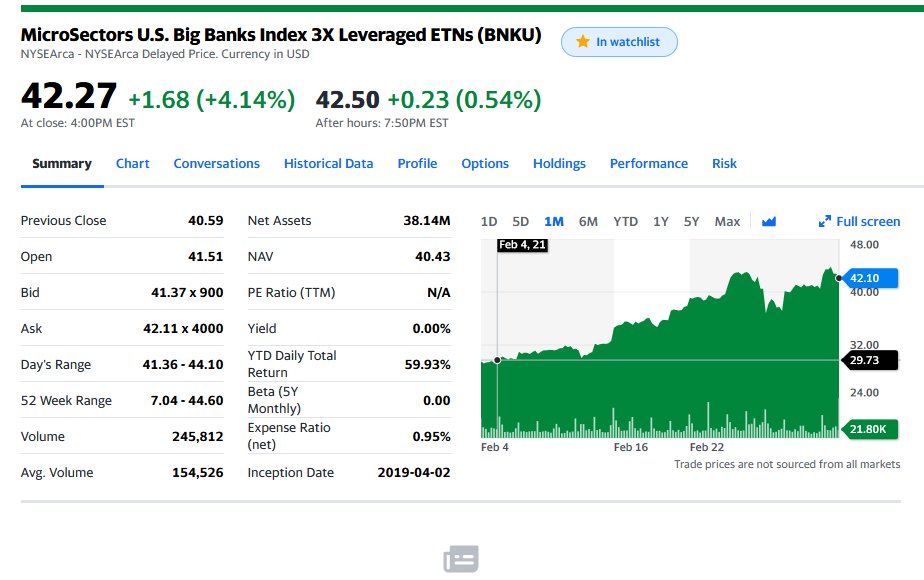924x580 pixels.
Task: Click the Ask value 42.11 x 4000
Action: (183, 328)
